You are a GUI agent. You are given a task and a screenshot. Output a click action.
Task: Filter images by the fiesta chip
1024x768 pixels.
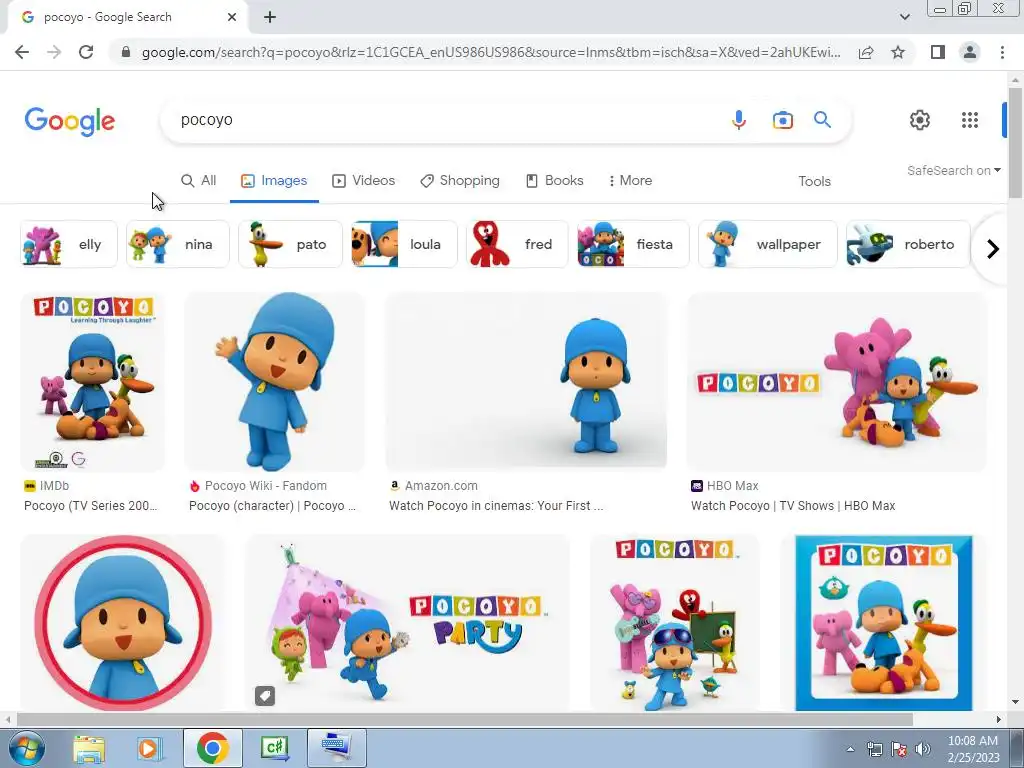pyautogui.click(x=633, y=244)
